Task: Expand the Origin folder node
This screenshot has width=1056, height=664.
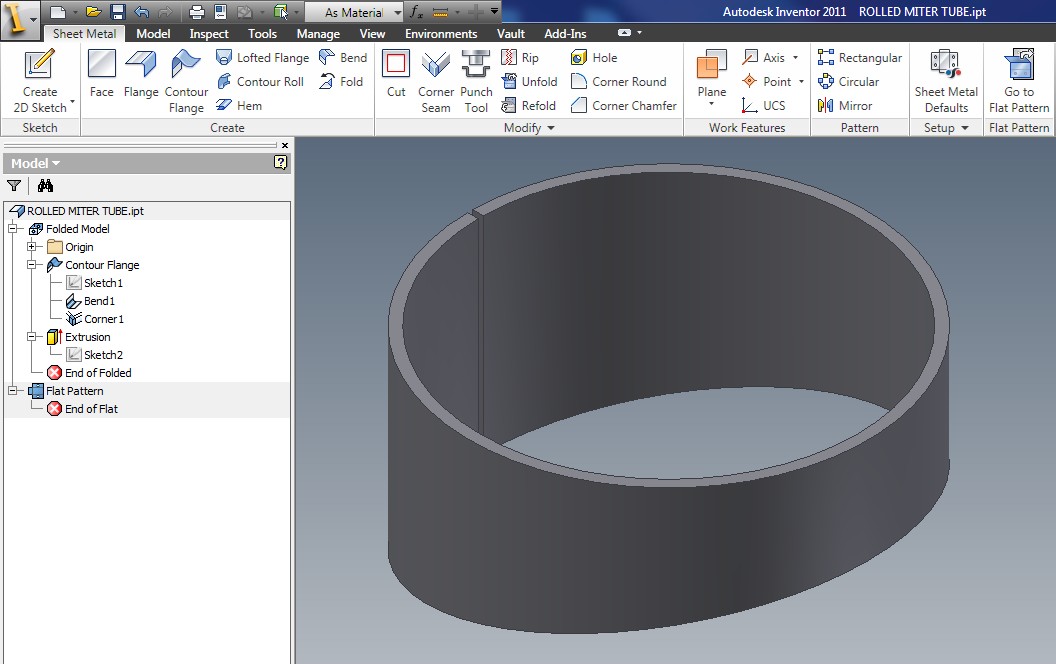Action: tap(32, 247)
